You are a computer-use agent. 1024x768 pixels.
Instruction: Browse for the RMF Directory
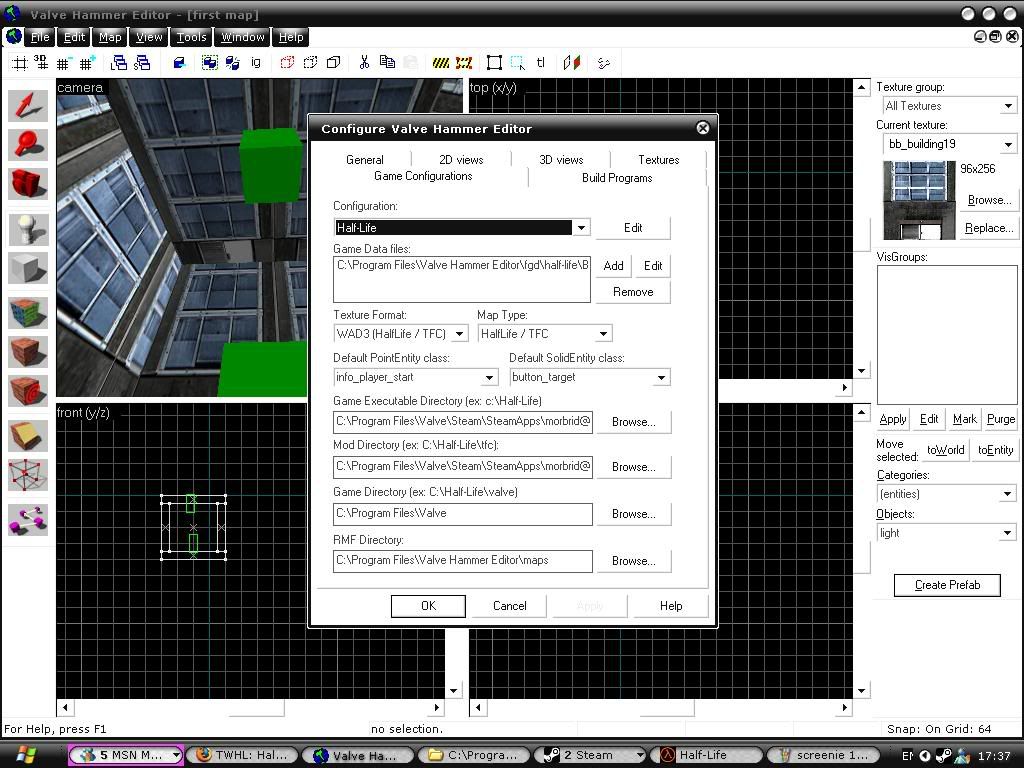coord(633,561)
